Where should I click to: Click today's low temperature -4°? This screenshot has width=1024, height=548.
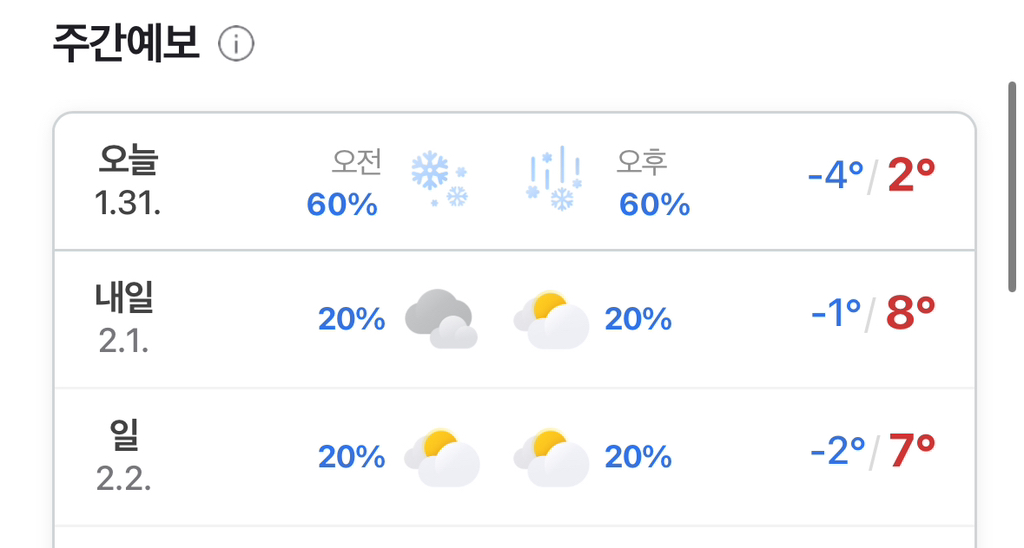click(x=835, y=175)
